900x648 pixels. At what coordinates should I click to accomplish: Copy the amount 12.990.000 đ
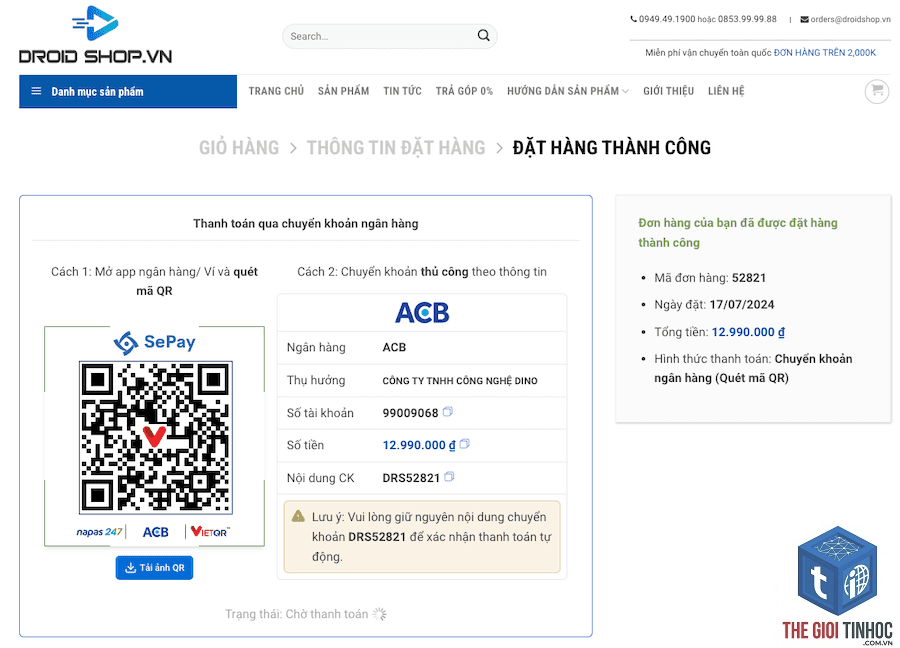click(x=465, y=444)
